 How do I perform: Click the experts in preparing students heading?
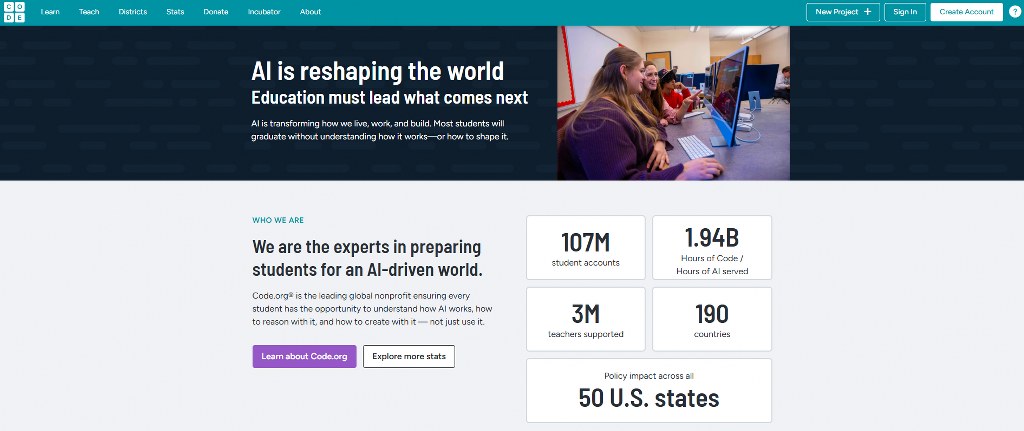pyautogui.click(x=367, y=259)
